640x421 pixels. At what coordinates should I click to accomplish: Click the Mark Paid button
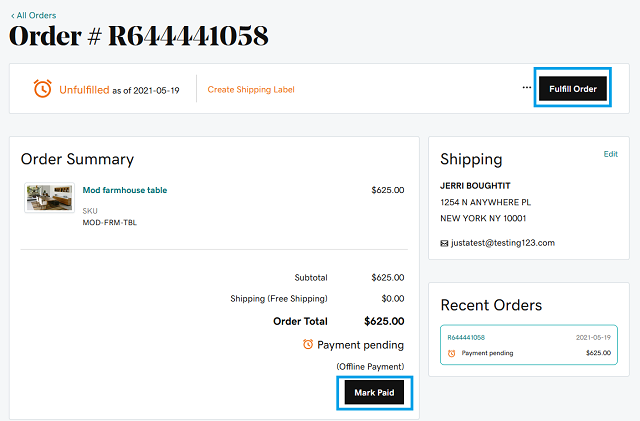374,392
